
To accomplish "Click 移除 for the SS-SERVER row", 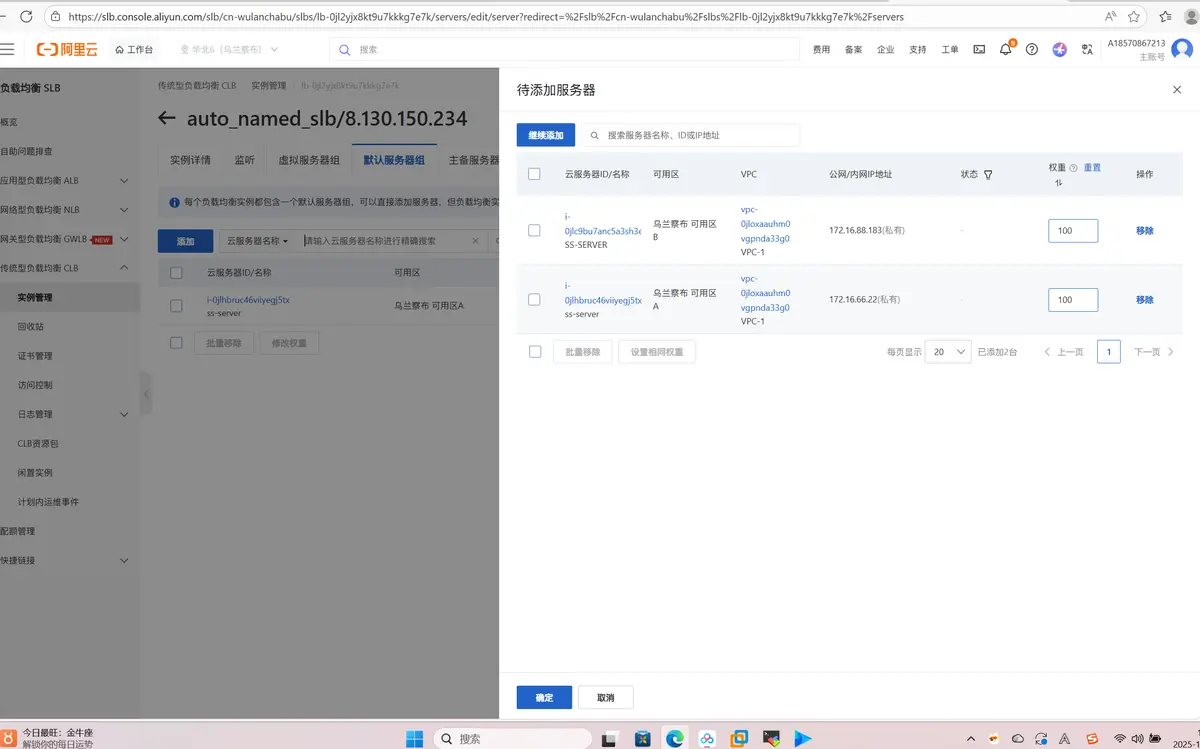I will click(x=1144, y=230).
